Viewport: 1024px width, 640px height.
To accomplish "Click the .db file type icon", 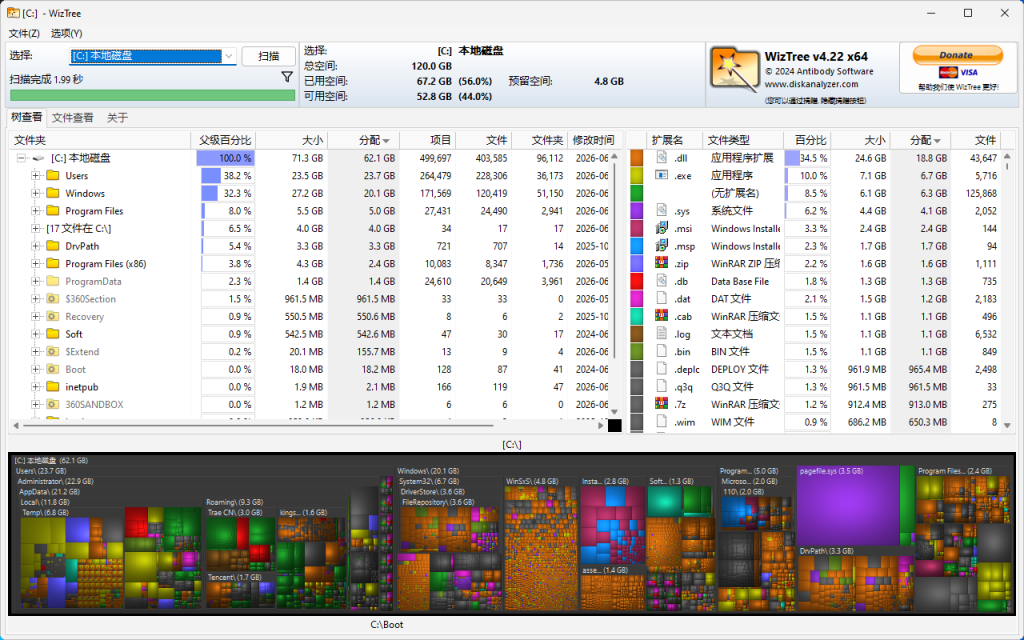I will coord(662,281).
